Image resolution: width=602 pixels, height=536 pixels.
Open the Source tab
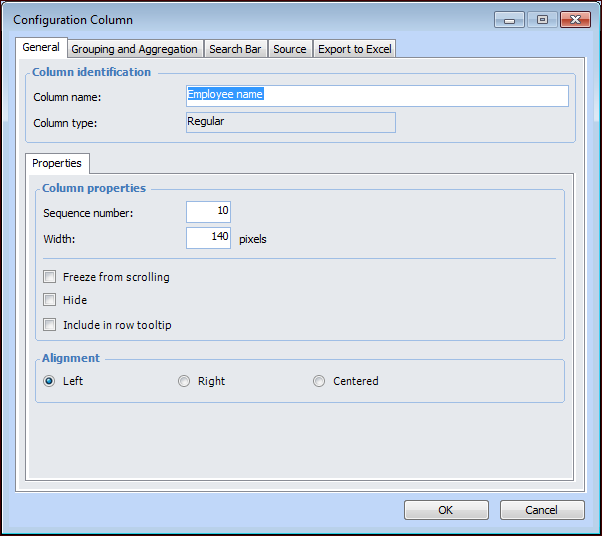tap(290, 49)
